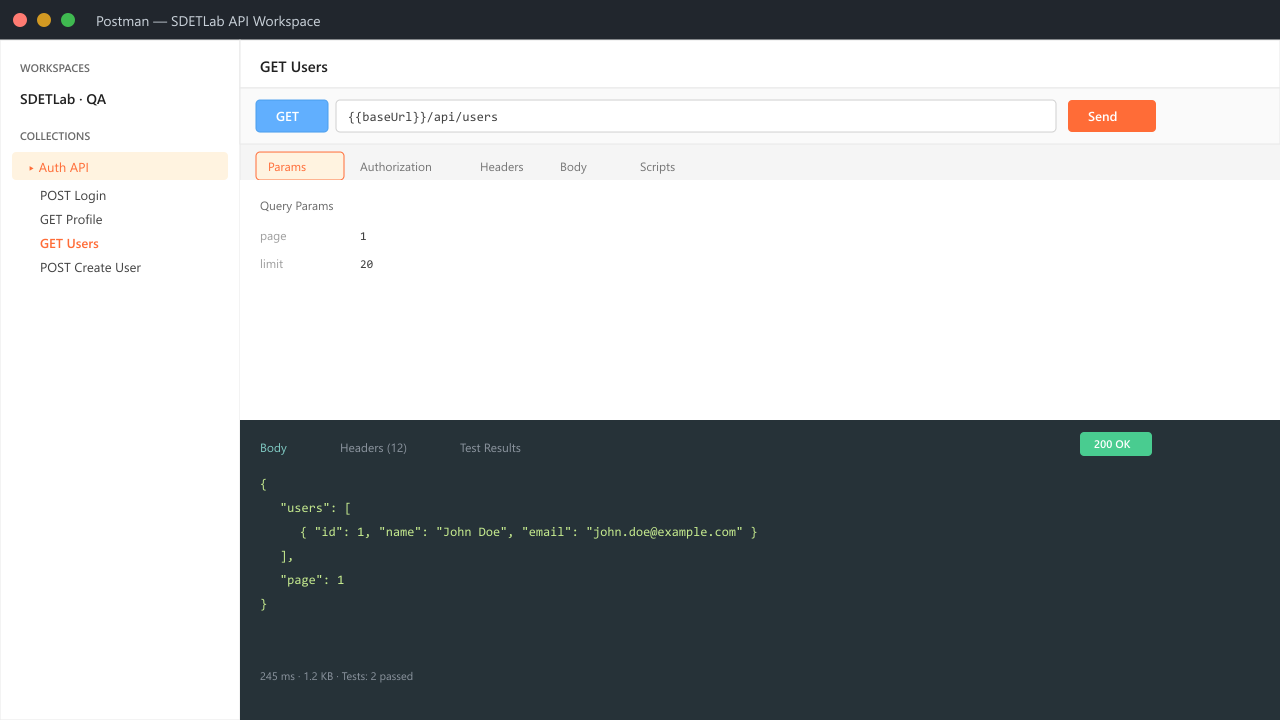
Task: Click the GET Users request title
Action: [294, 67]
